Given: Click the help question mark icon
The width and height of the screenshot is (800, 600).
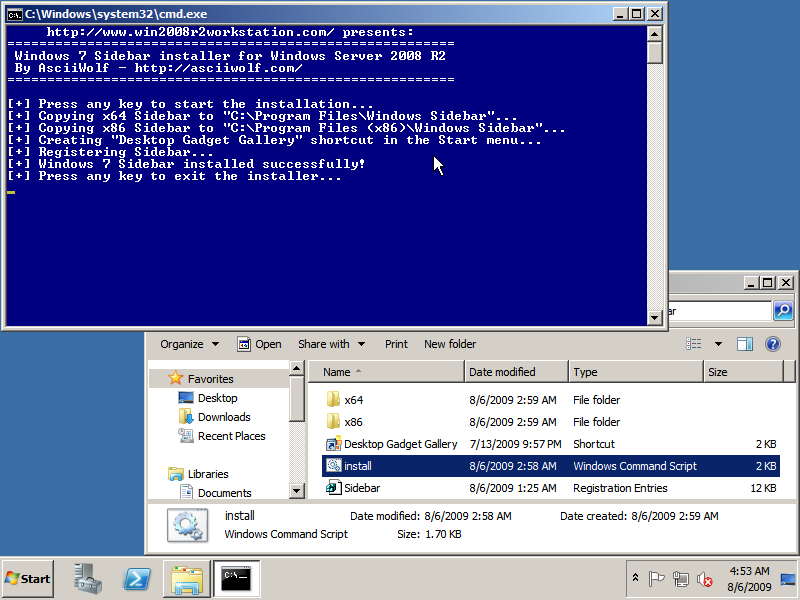Looking at the screenshot, I should click(x=772, y=344).
